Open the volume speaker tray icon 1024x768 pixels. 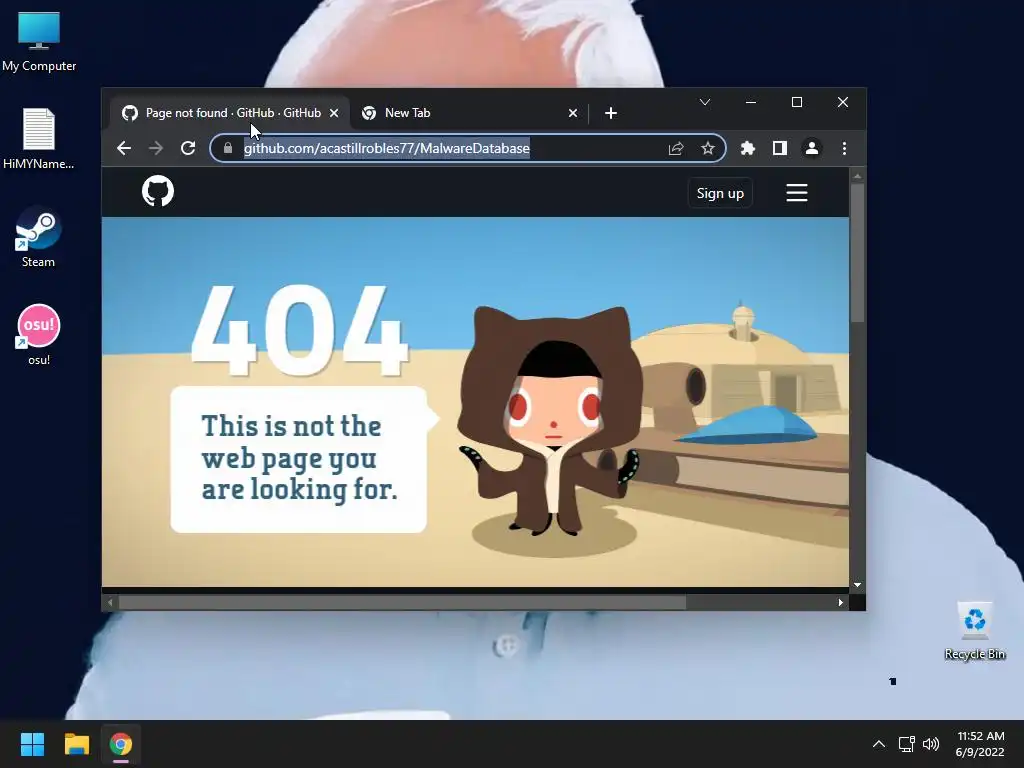click(931, 744)
